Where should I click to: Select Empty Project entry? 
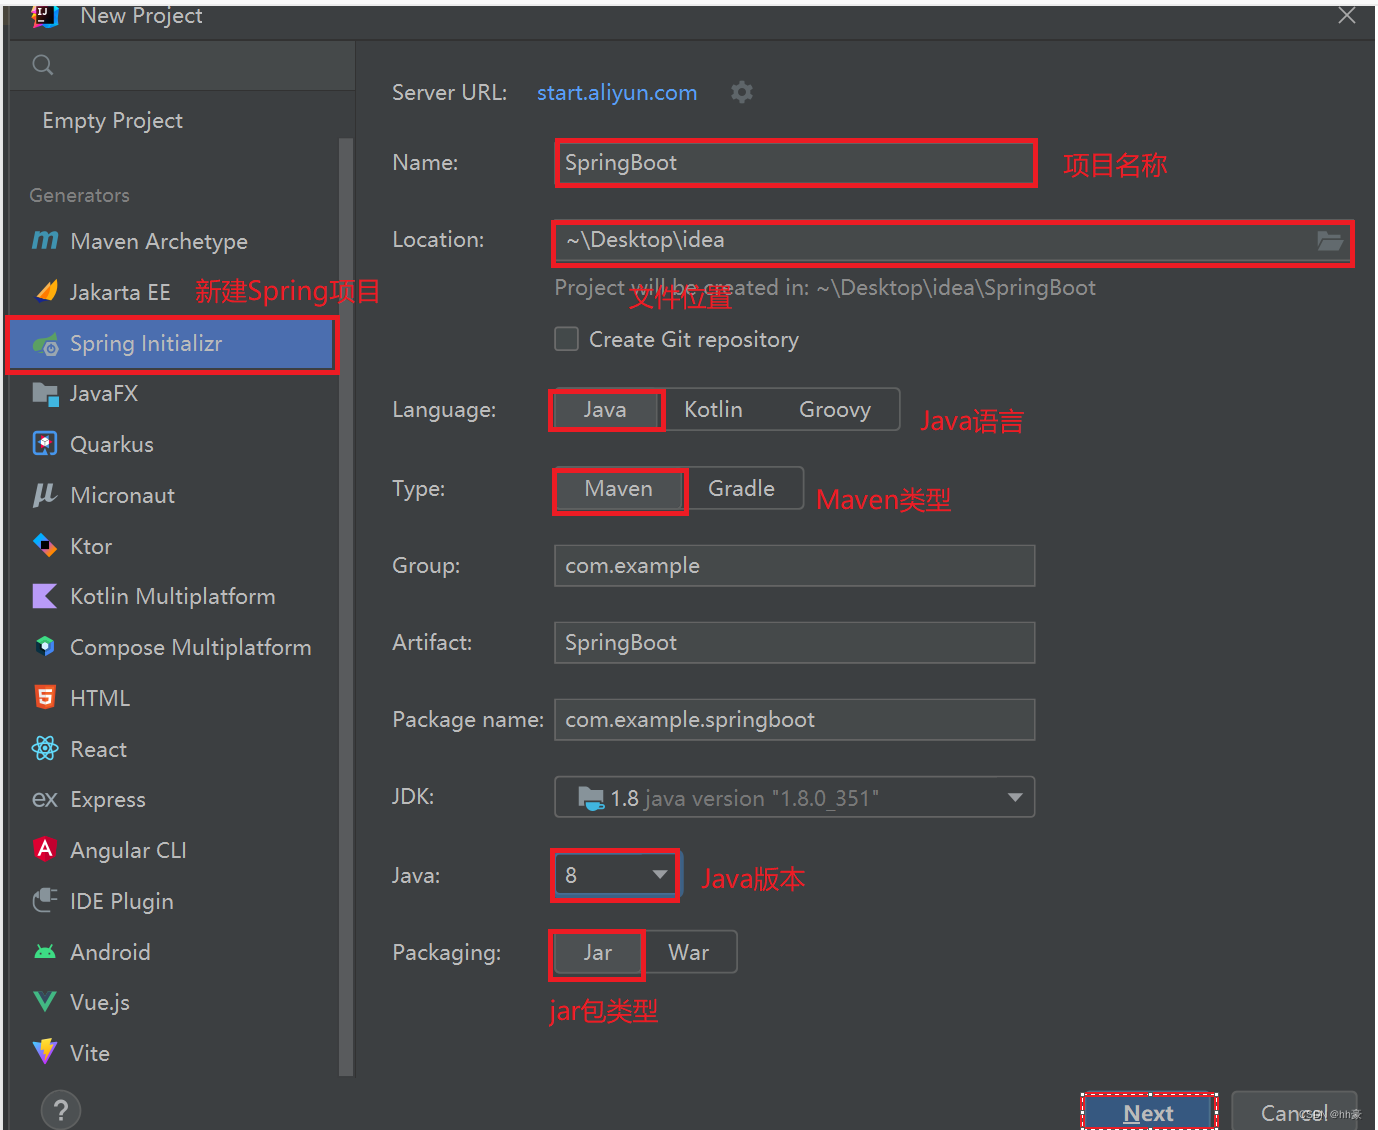(113, 121)
